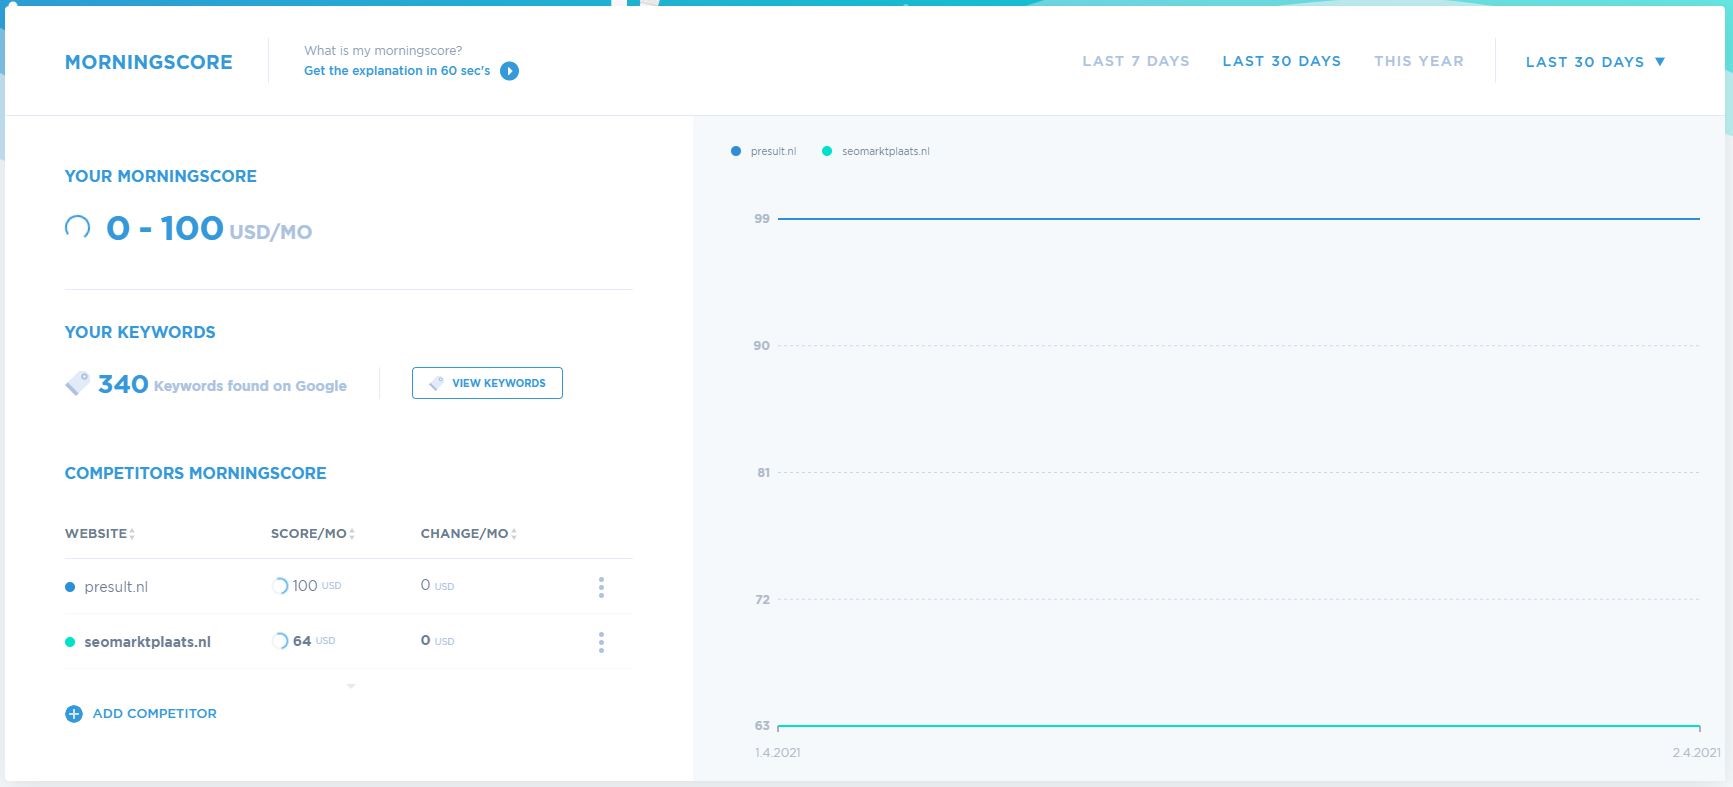Click the 'Your Morningscore' heading
Screen dimensions: 1733x787
point(161,176)
